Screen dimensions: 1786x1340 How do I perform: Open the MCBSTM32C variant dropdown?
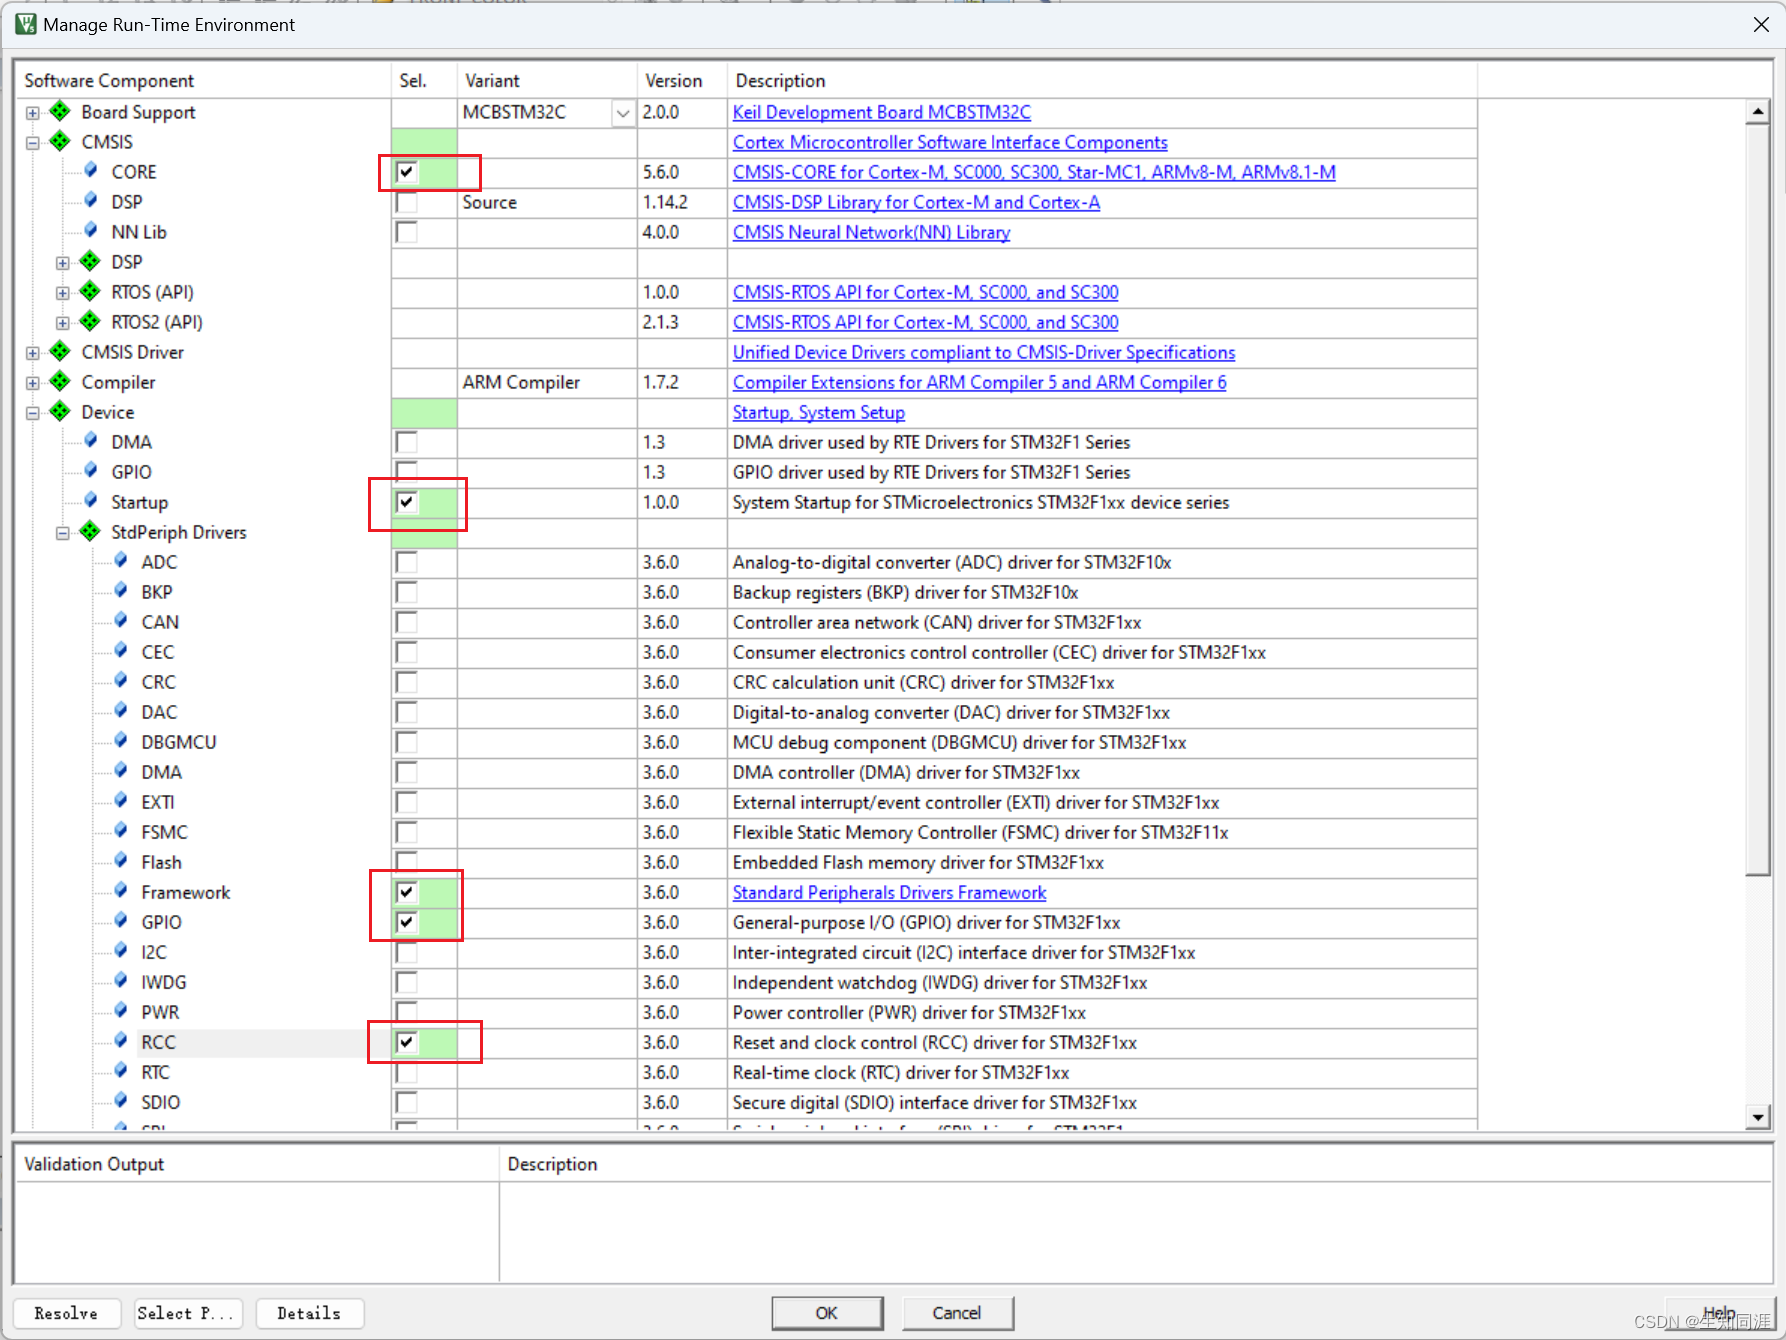click(x=622, y=112)
